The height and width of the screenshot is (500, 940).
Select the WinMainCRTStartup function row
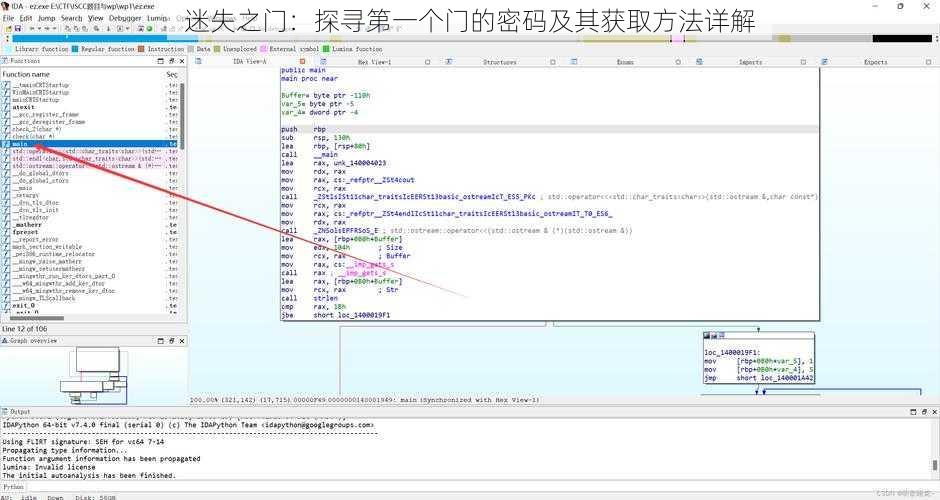(x=91, y=92)
